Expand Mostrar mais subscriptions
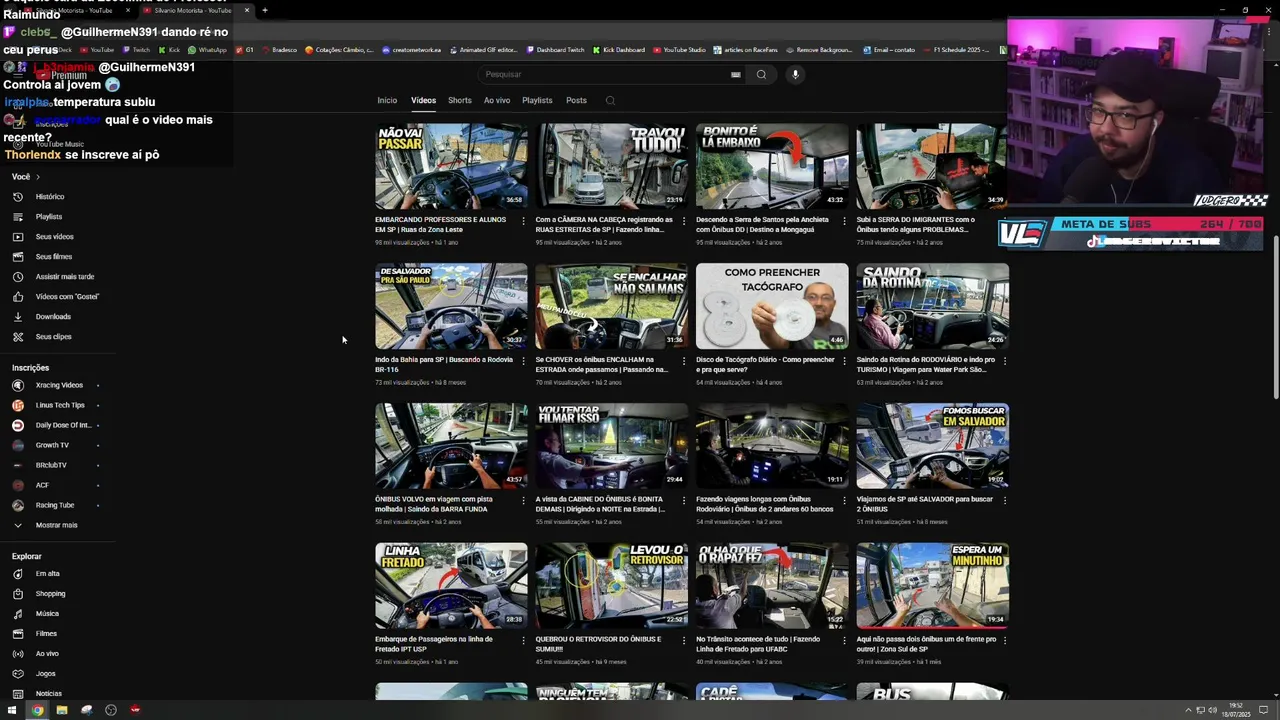 56,525
